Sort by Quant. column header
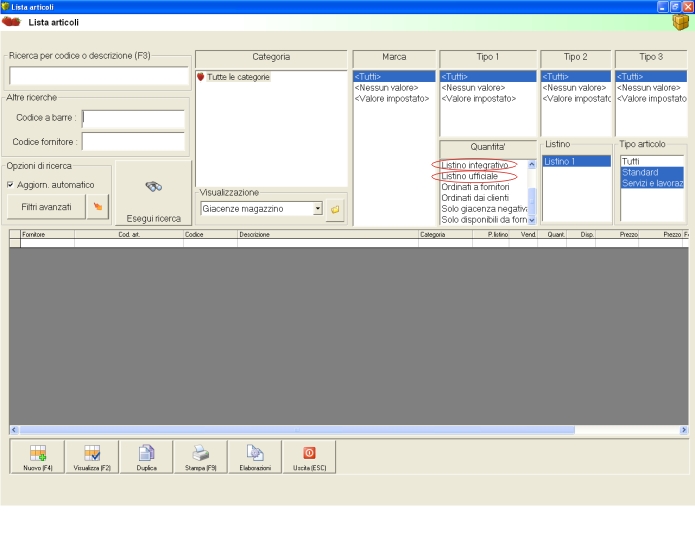 point(552,235)
